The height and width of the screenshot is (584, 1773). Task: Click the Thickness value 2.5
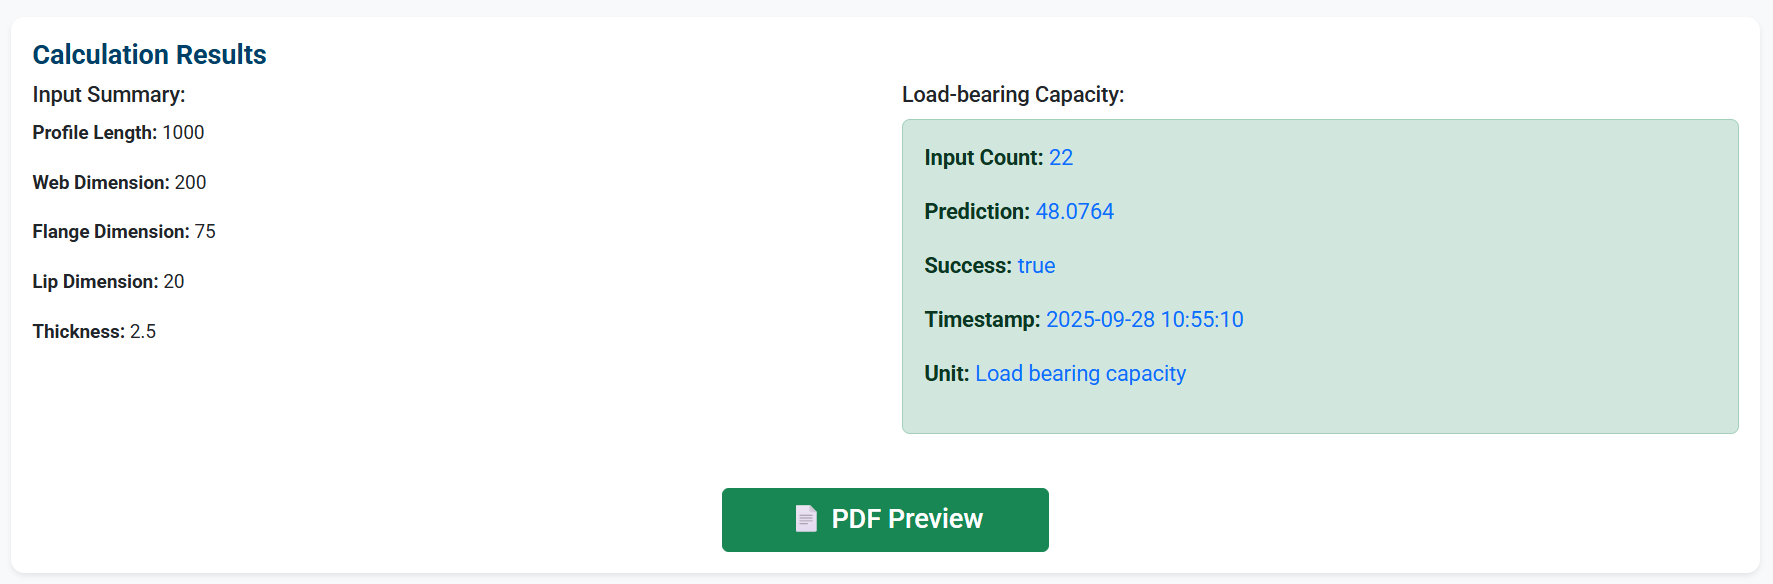coord(143,331)
